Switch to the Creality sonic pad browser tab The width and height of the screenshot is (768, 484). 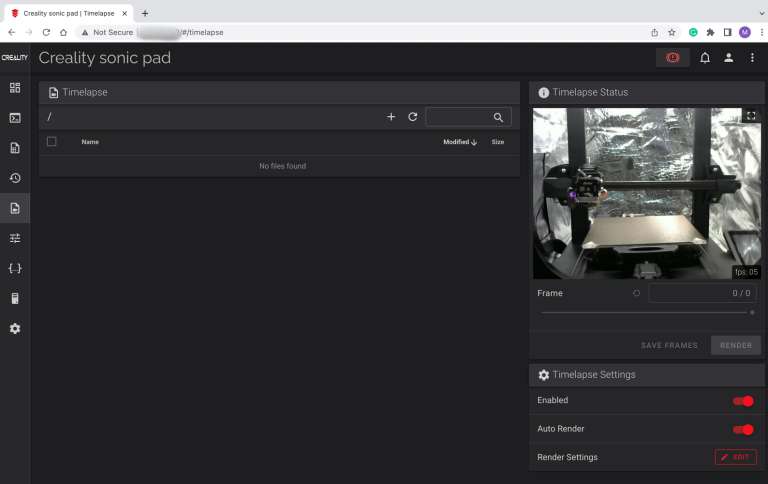coord(68,13)
